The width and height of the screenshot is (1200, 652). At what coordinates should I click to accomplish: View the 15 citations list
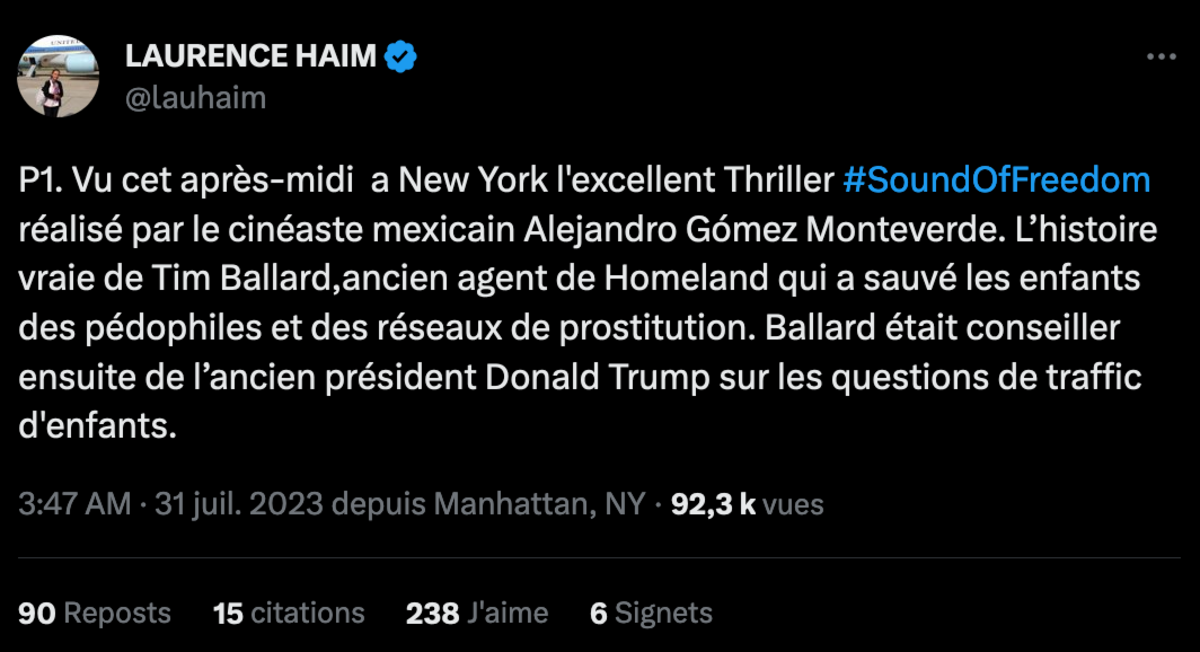click(x=289, y=612)
